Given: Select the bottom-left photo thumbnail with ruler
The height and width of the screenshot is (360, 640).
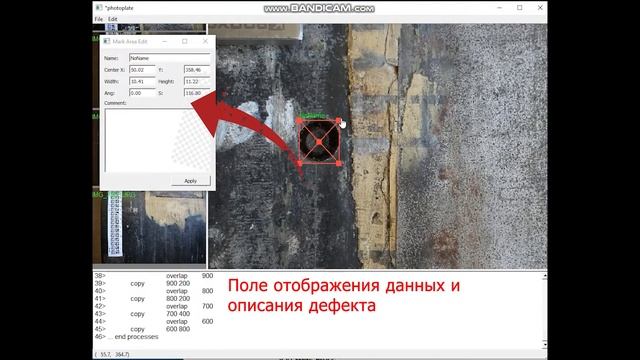Looking at the screenshot, I should [x=149, y=227].
